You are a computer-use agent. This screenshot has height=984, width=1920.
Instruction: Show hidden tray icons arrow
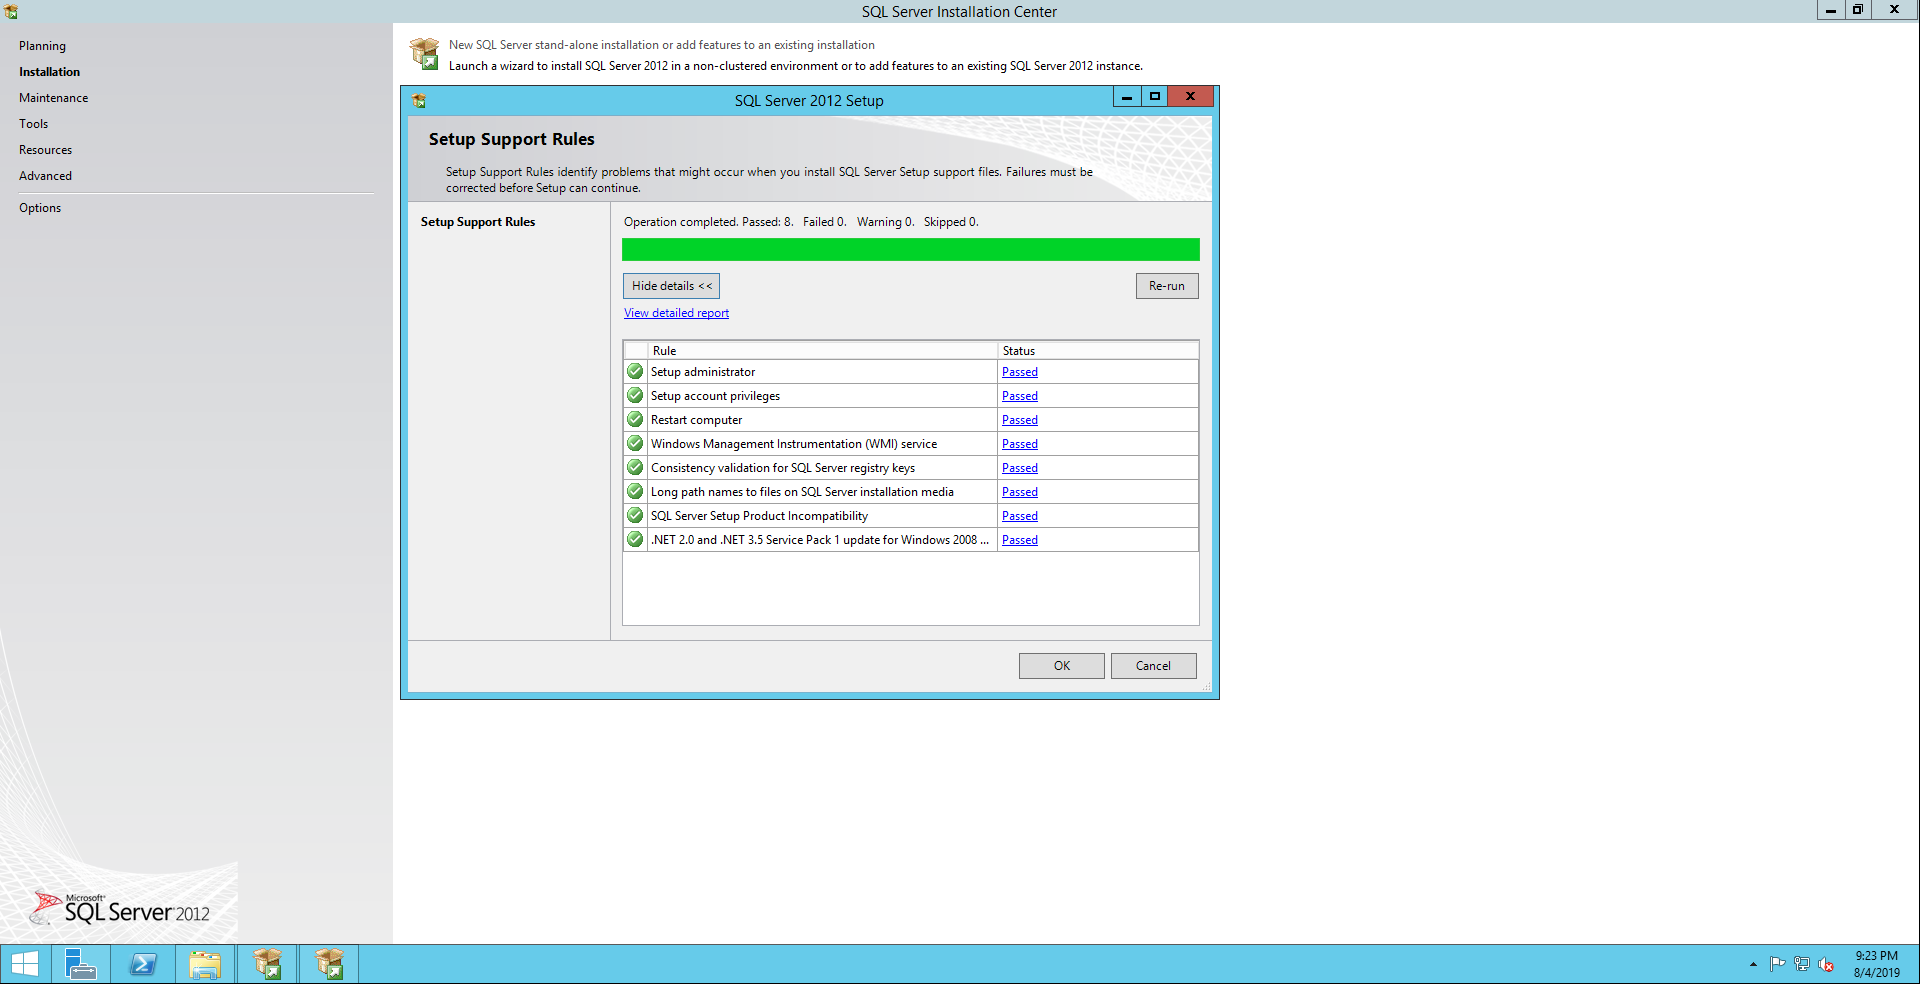click(1753, 964)
